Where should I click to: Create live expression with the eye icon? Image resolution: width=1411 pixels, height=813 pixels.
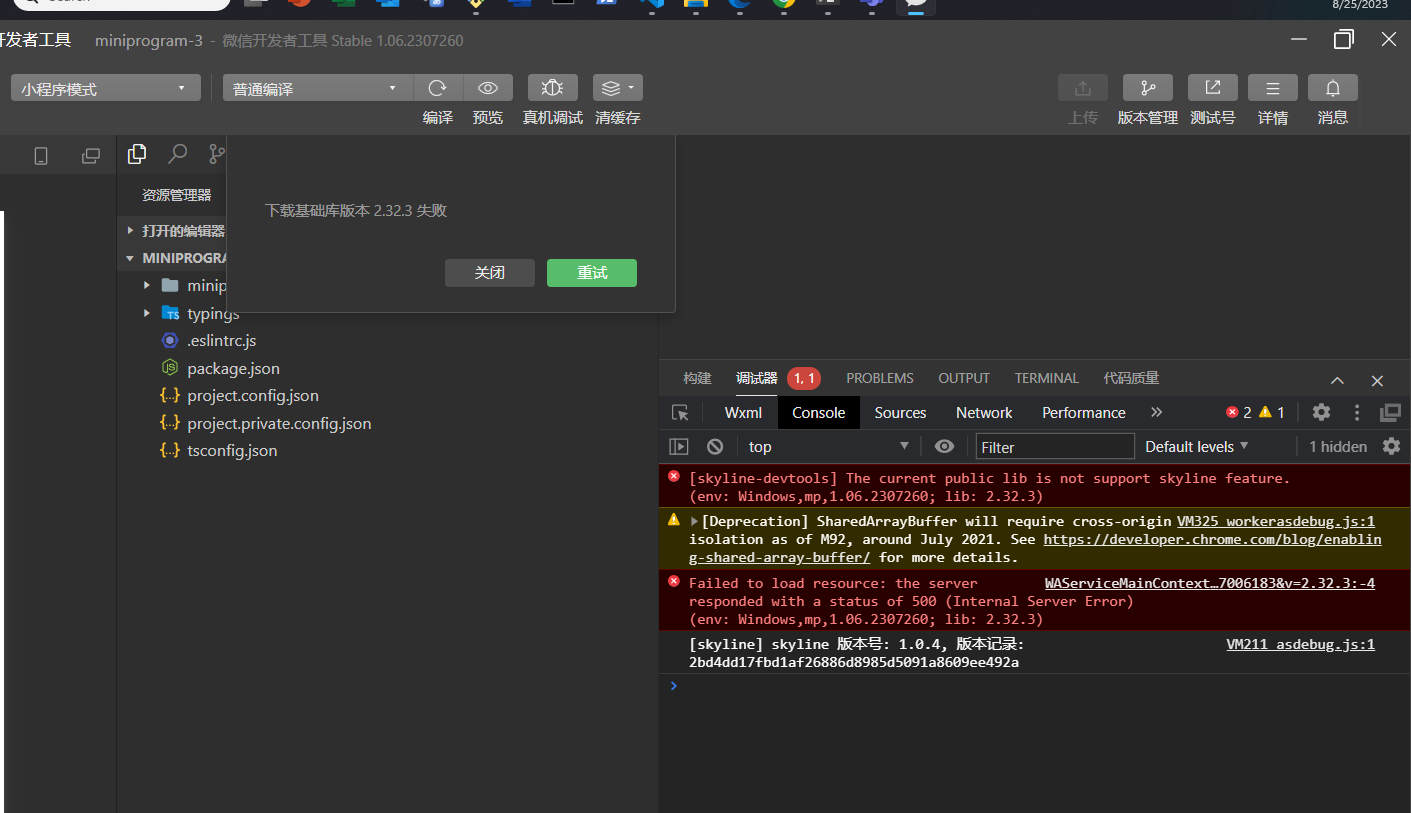(x=944, y=446)
